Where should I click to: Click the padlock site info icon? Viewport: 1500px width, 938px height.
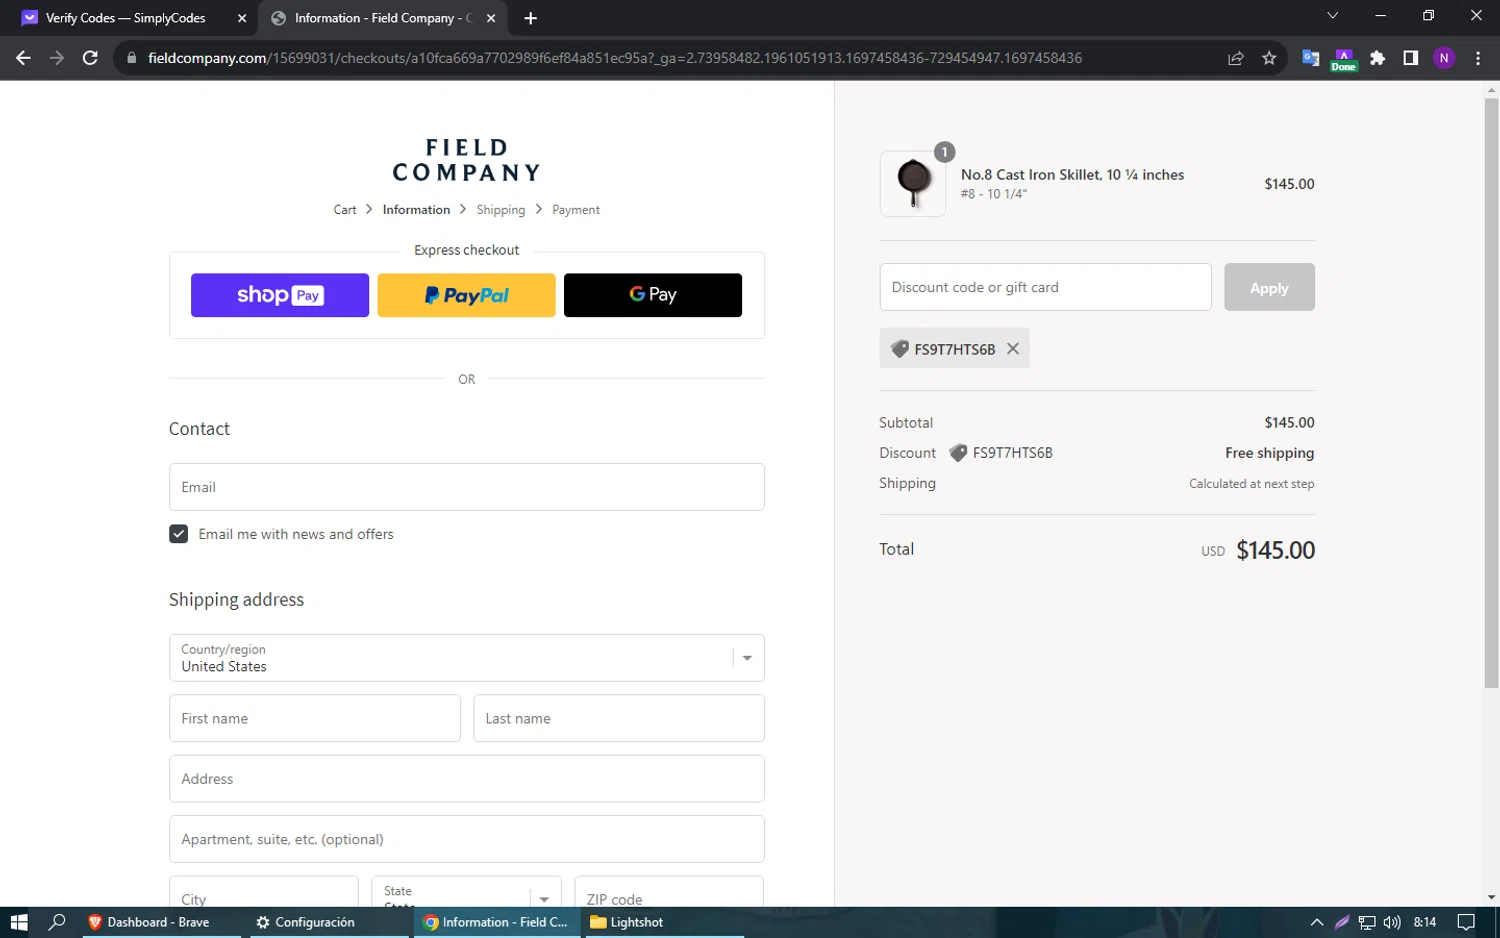131,58
